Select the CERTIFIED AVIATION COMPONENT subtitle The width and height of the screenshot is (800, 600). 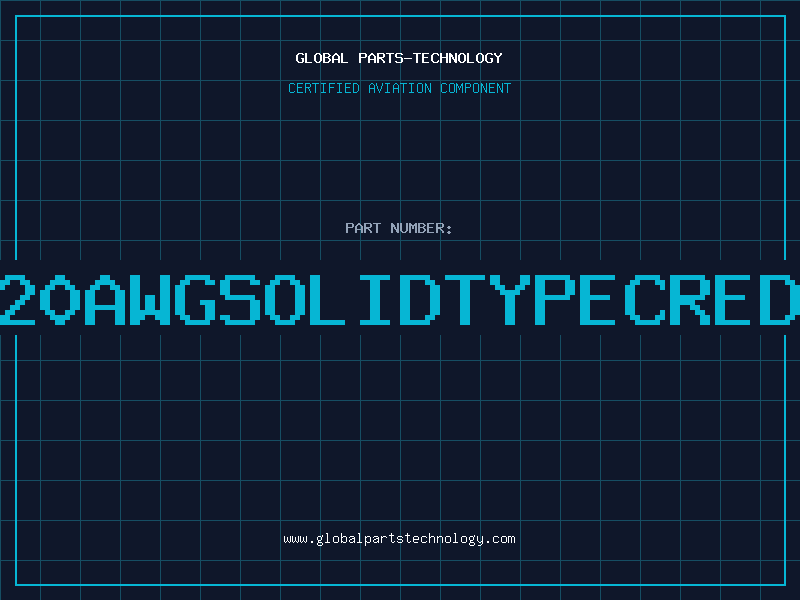point(399,88)
